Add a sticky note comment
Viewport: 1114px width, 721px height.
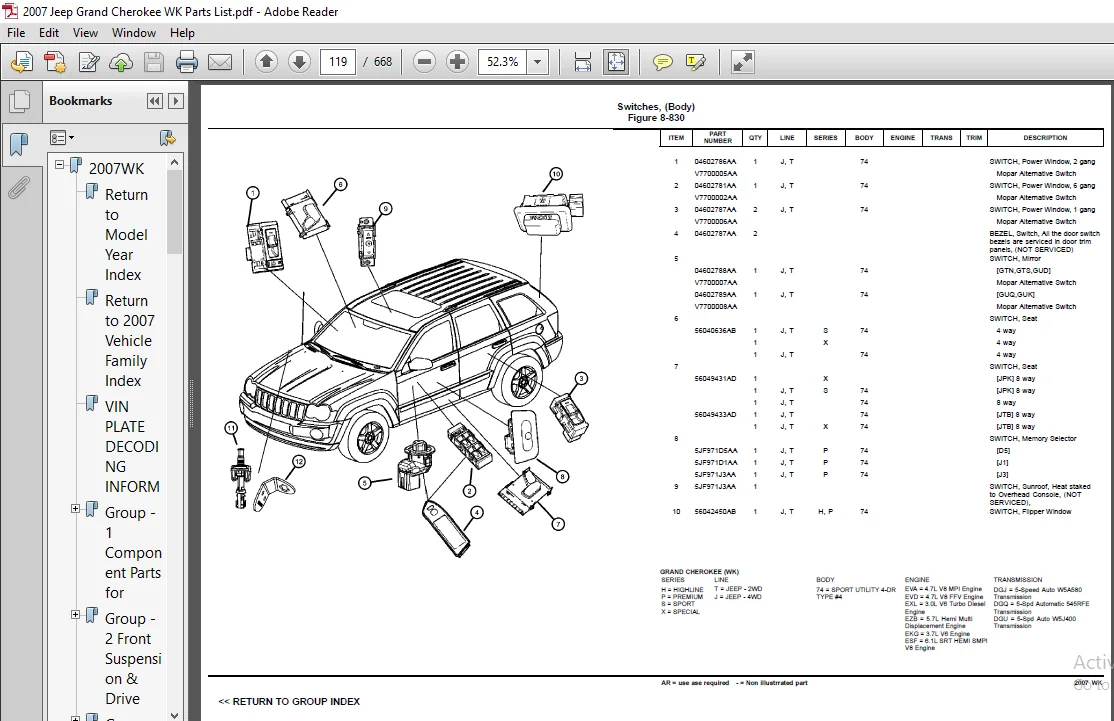tap(662, 63)
